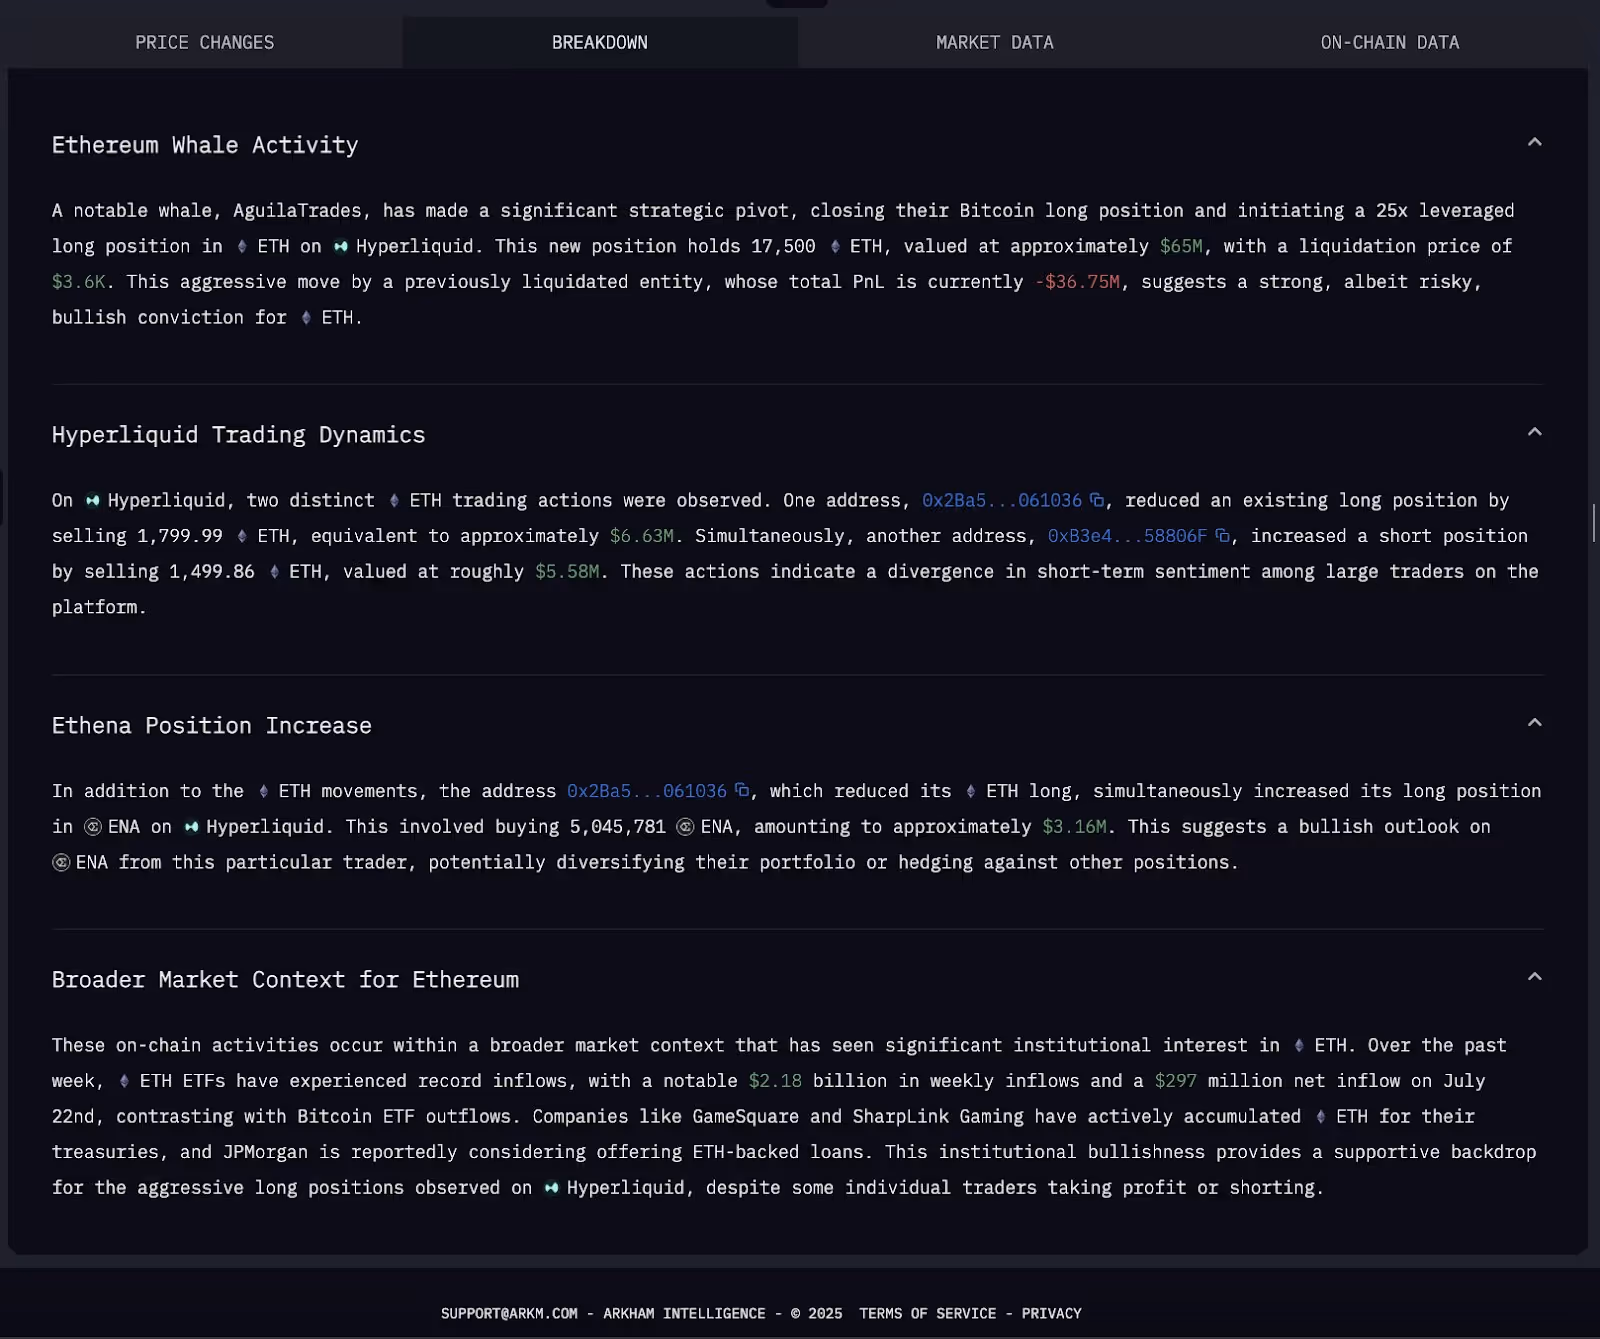Click ETH icon after '17,500'
Viewport: 1600px width, 1339px height.
click(x=835, y=246)
